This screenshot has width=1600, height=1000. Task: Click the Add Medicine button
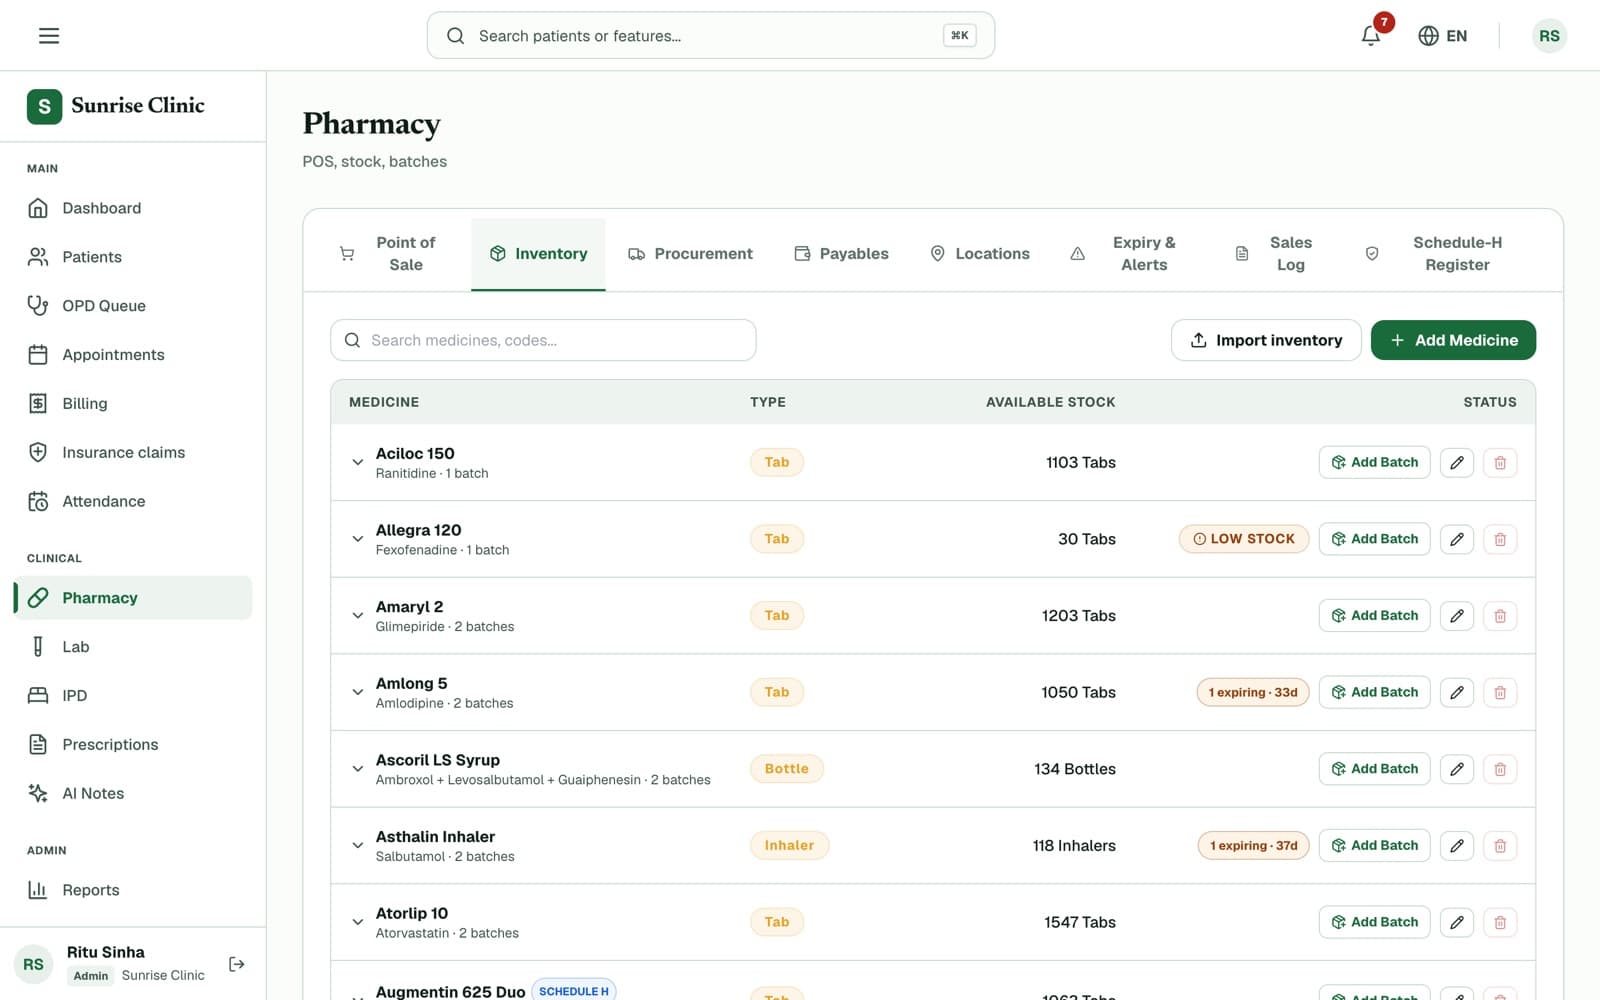(1453, 340)
